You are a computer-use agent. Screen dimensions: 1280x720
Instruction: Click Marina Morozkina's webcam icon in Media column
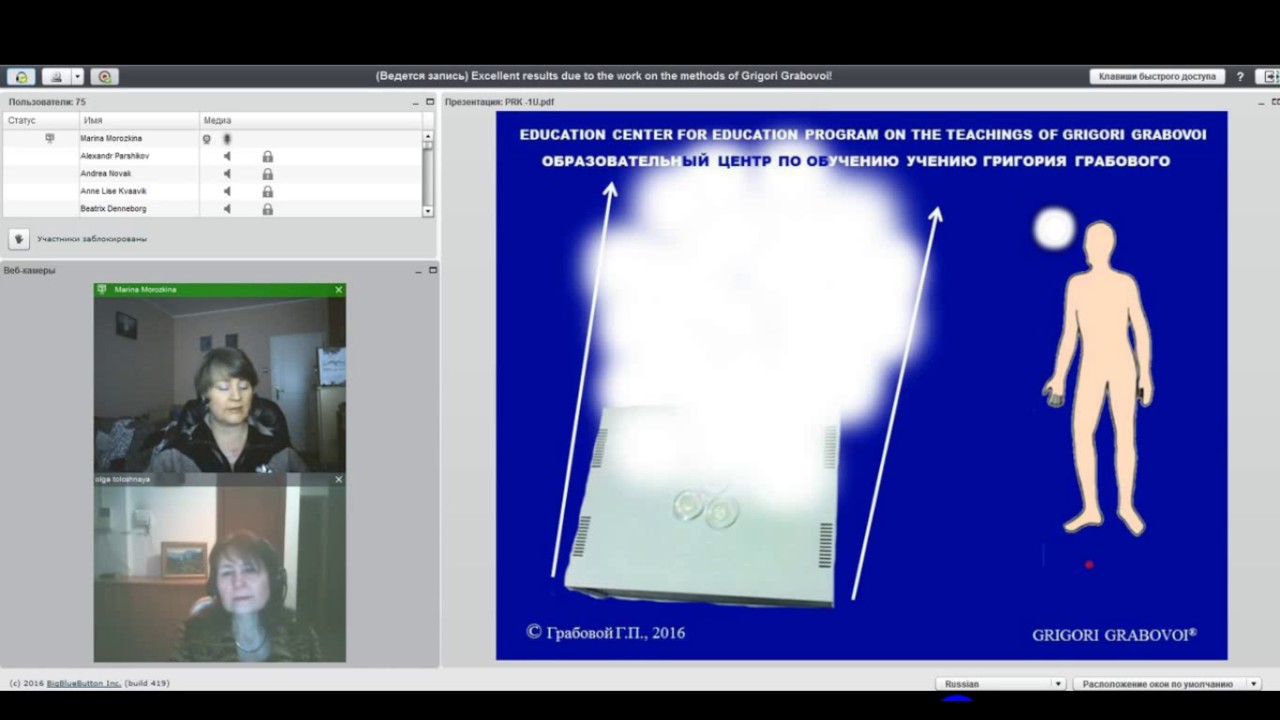[x=207, y=139]
